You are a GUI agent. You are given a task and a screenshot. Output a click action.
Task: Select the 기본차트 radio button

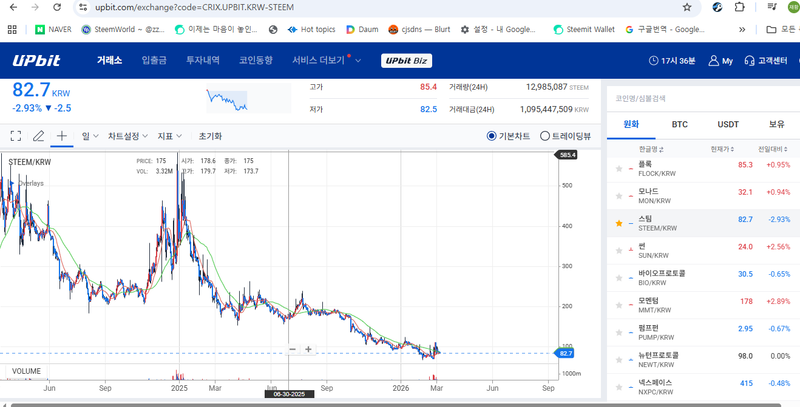point(492,136)
